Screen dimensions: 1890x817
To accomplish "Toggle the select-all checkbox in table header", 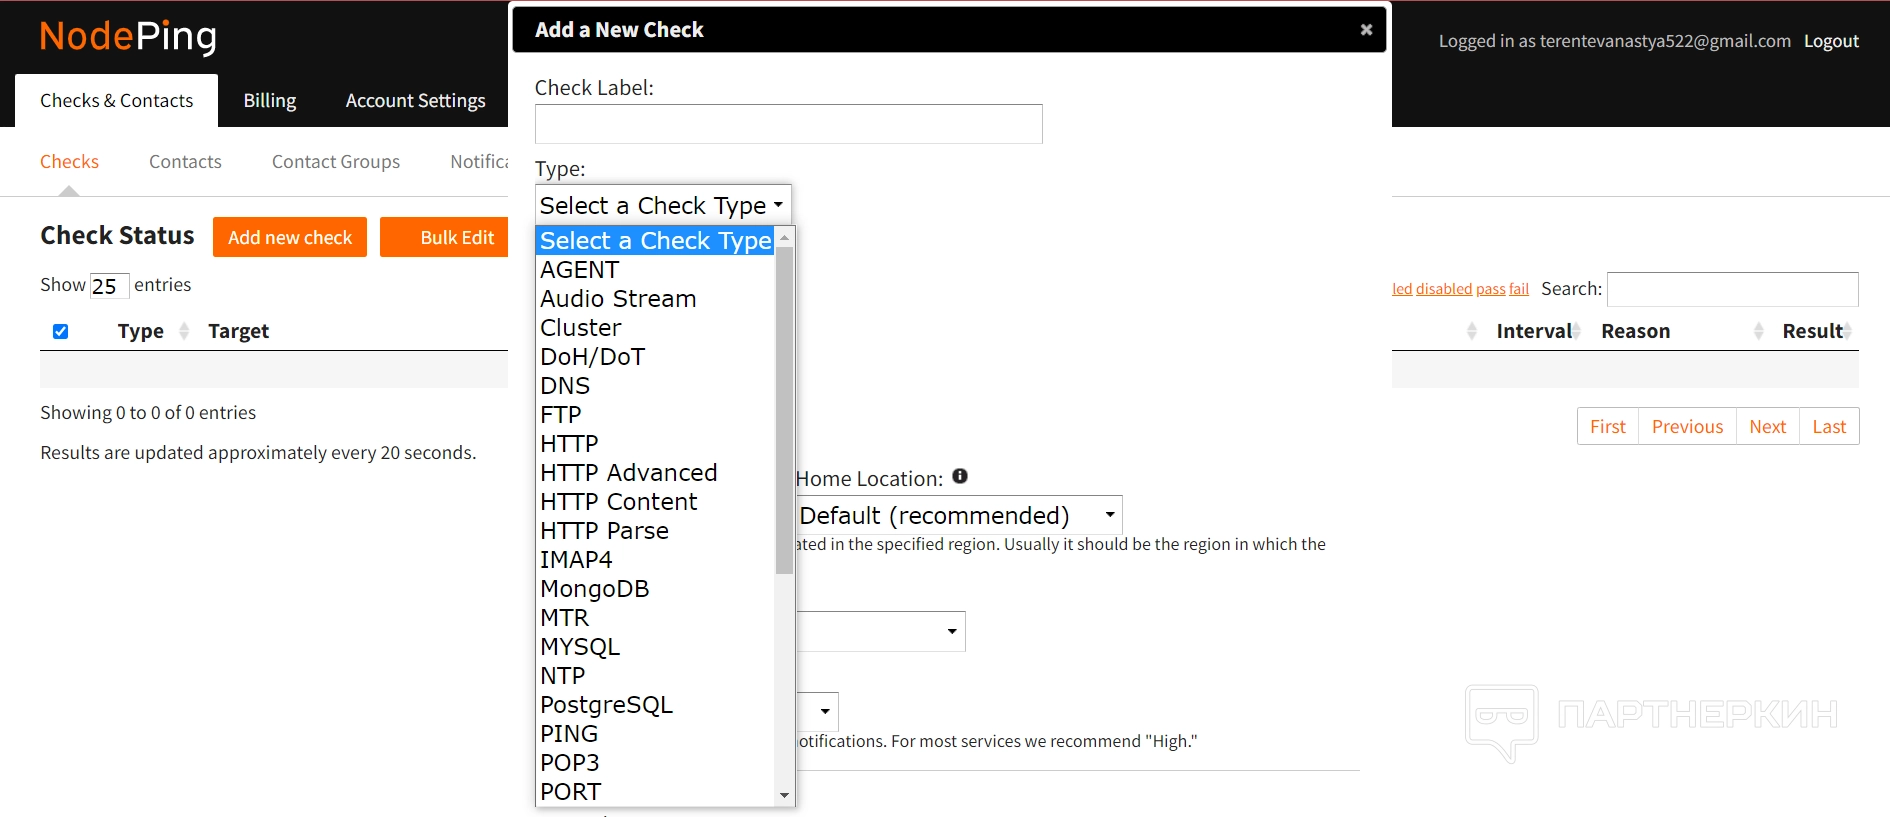I will tap(61, 331).
